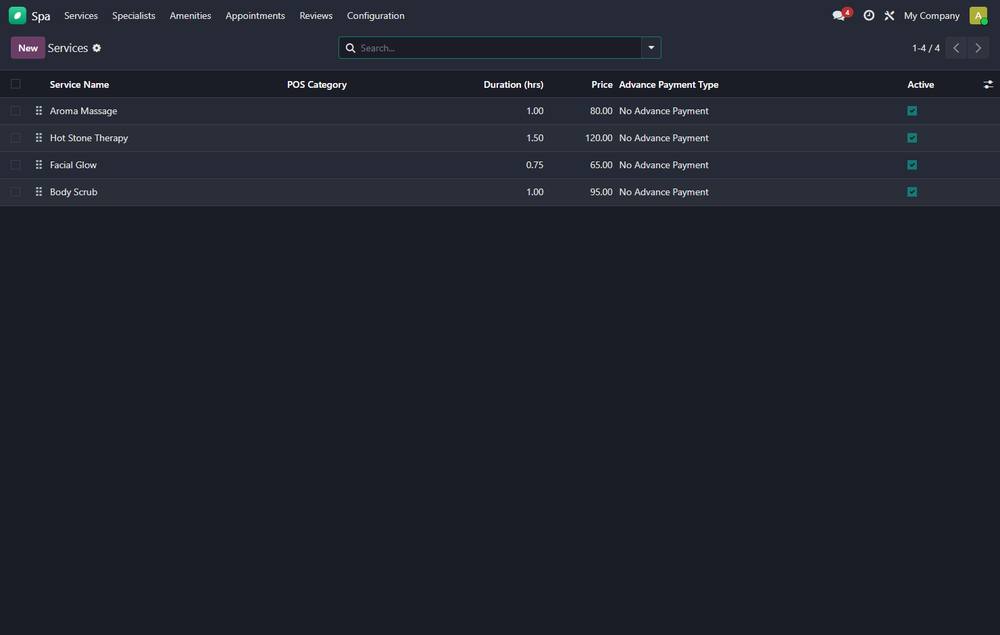The image size is (1000, 635).
Task: Click the user avatar icon
Action: point(978,15)
